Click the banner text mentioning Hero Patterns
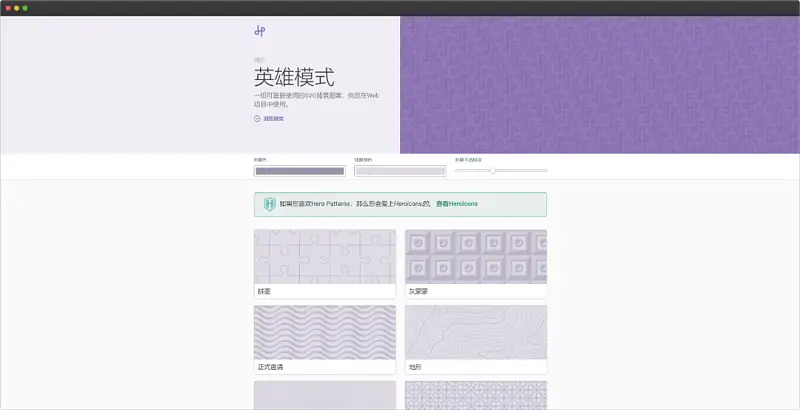 (355, 203)
